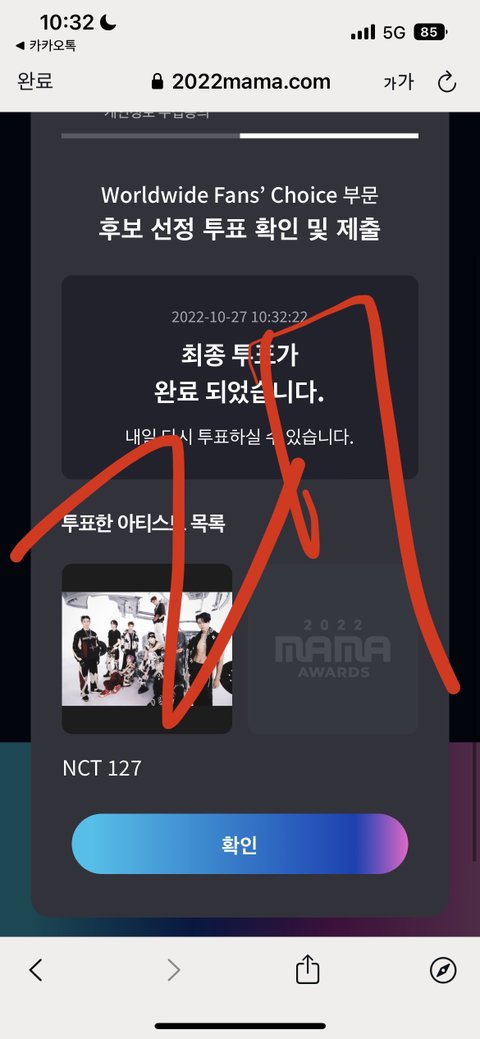480x1039 pixels.
Task: Confirm with the 확인 gradient button
Action: tap(240, 844)
